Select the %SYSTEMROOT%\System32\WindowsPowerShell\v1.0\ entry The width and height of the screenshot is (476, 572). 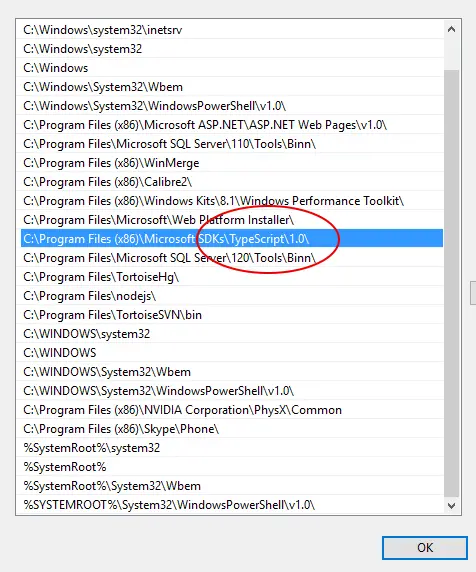232,505
